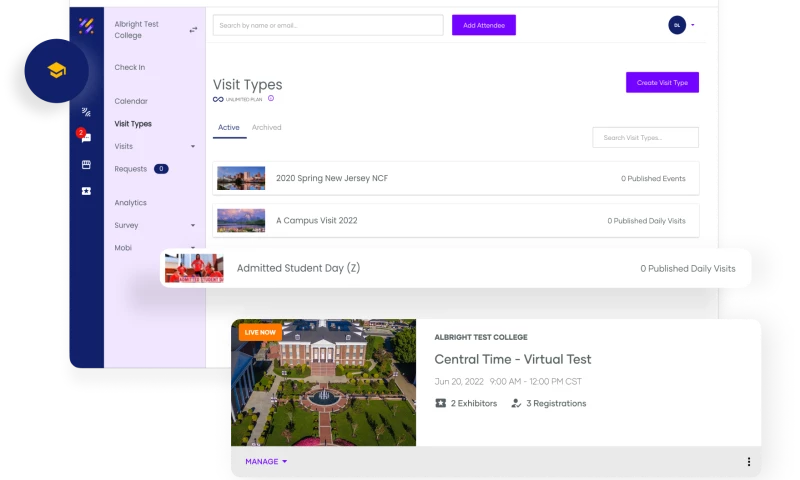Open Survey in the sidebar
The height and width of the screenshot is (480, 800).
click(x=126, y=225)
